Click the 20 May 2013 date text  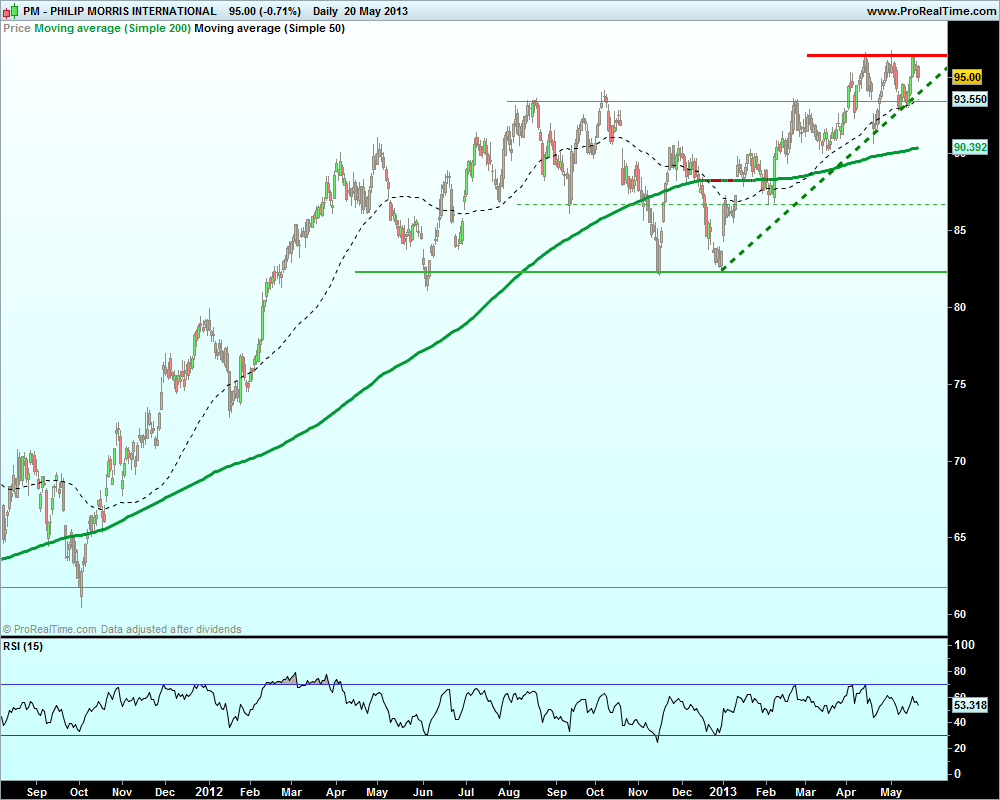(x=376, y=11)
